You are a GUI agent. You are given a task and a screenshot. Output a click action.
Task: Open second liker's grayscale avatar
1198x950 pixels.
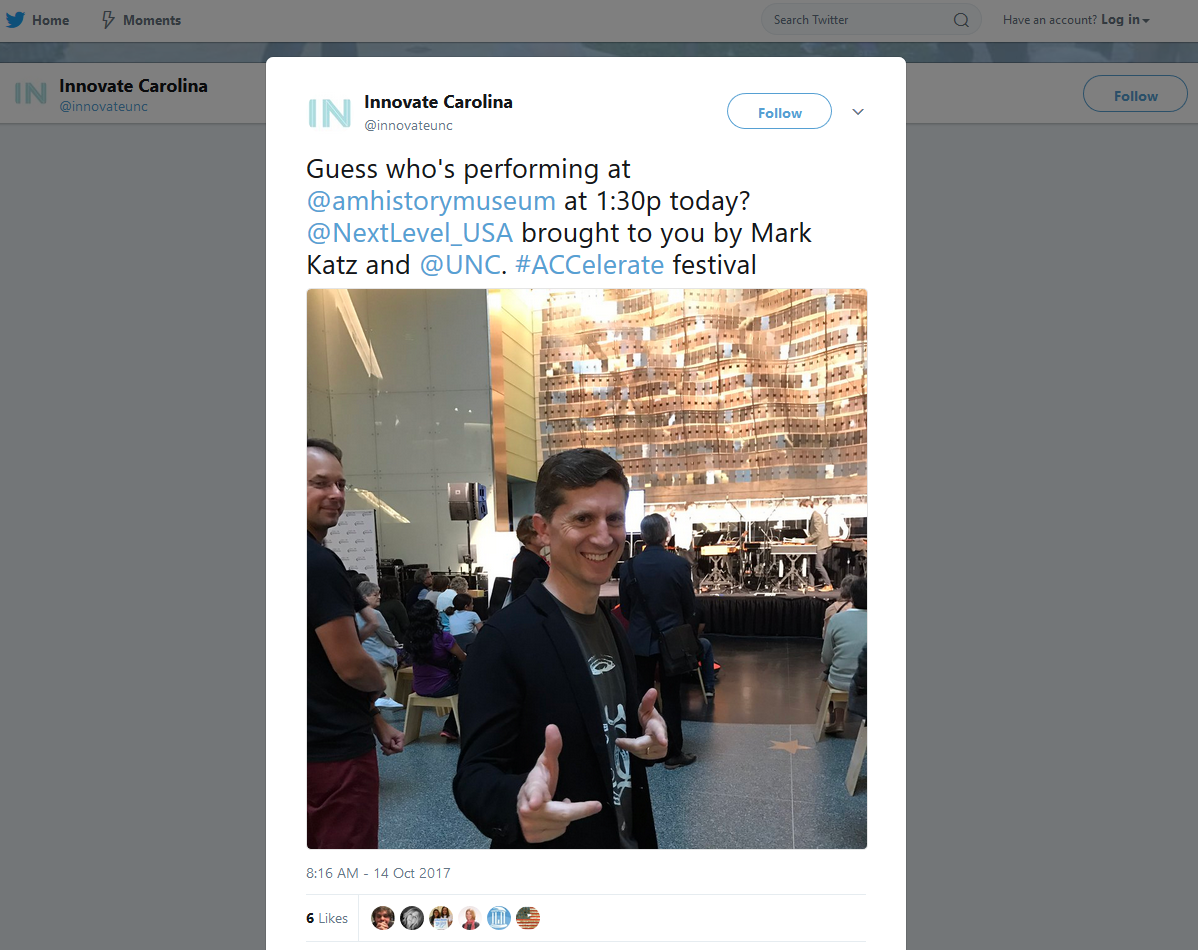coord(412,918)
